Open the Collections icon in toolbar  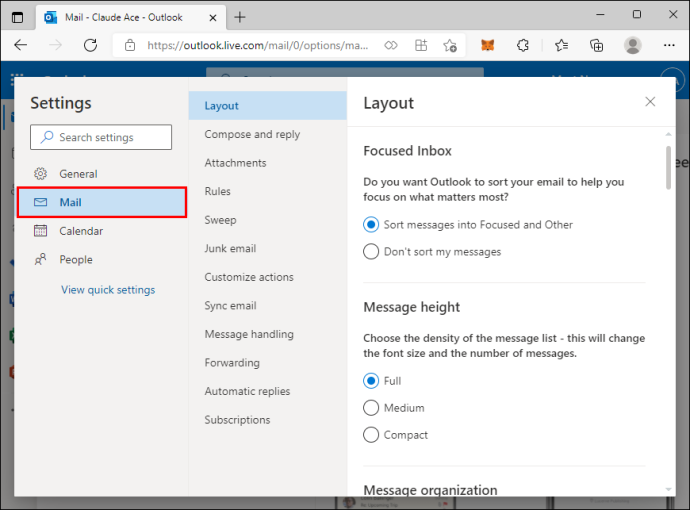596,45
